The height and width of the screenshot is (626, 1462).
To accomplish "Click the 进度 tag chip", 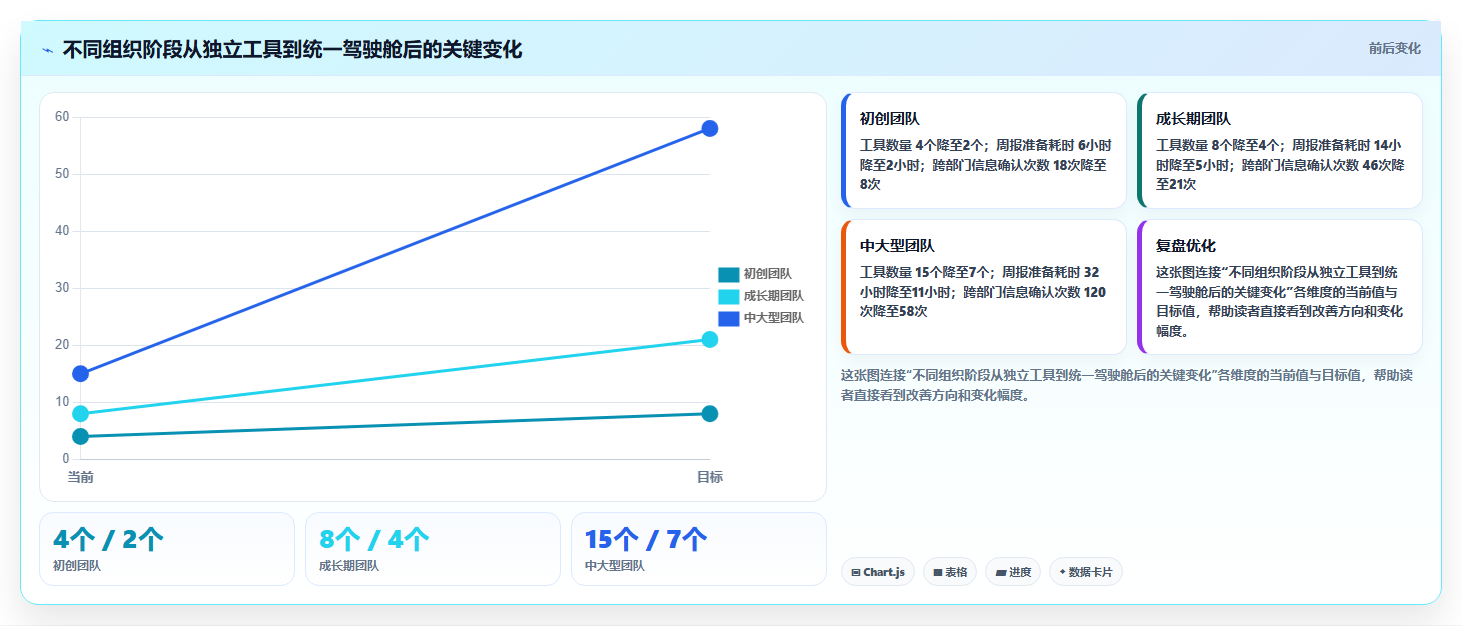I will (x=1013, y=572).
